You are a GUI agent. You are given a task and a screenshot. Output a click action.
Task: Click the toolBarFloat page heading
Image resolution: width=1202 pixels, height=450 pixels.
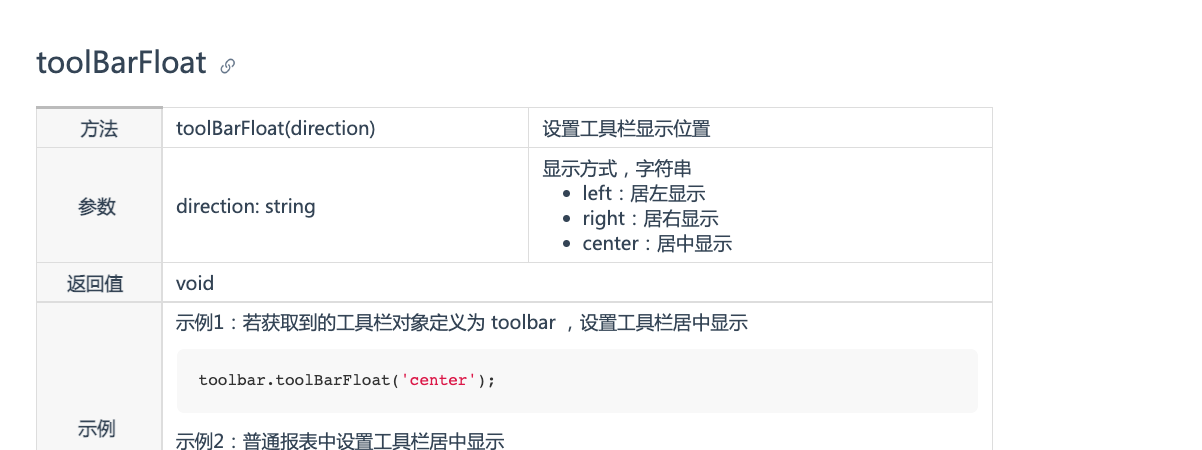121,63
